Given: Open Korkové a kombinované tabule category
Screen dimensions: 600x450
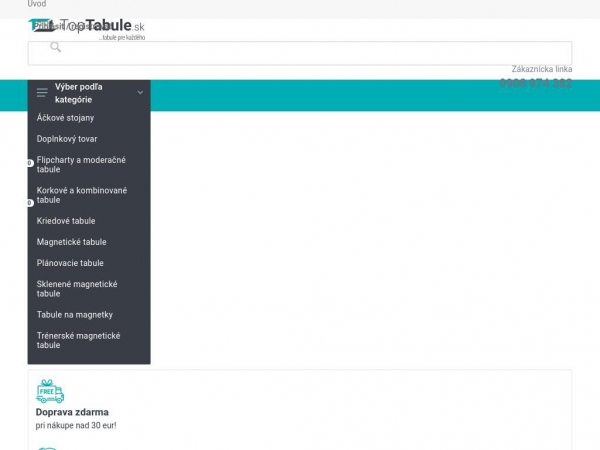Looking at the screenshot, I should coord(82,195).
